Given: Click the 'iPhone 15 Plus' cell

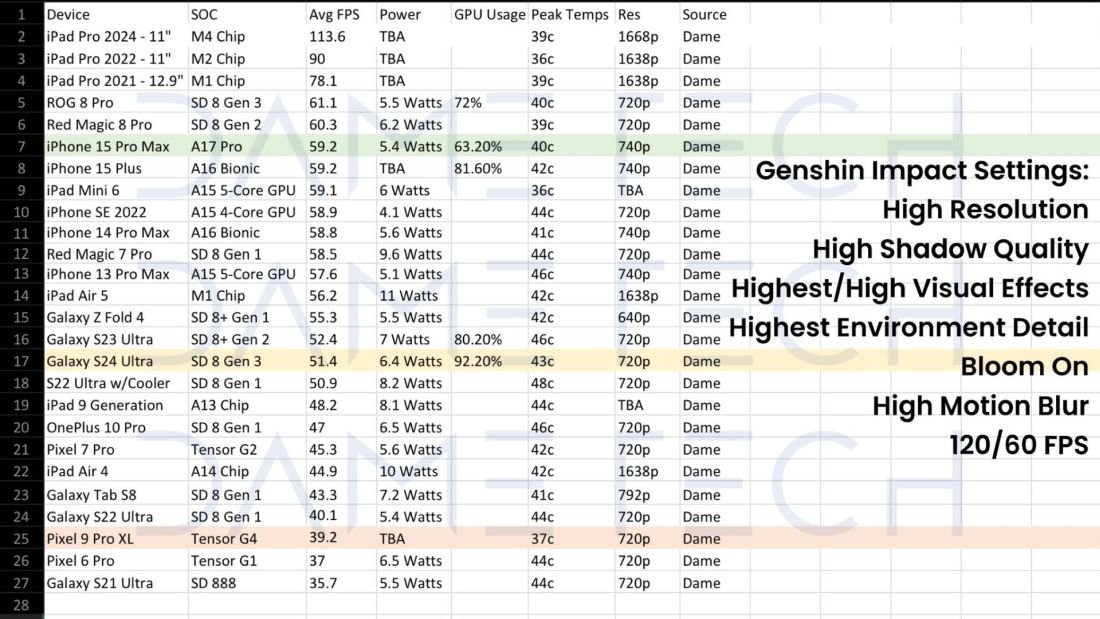Looking at the screenshot, I should coord(116,168).
